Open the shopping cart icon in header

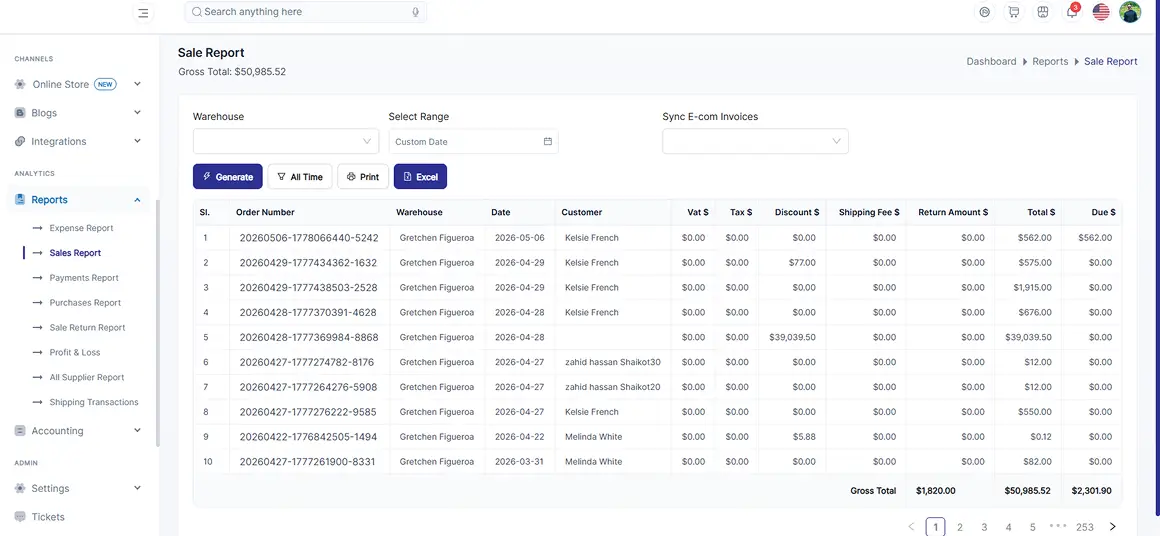pyautogui.click(x=1014, y=12)
